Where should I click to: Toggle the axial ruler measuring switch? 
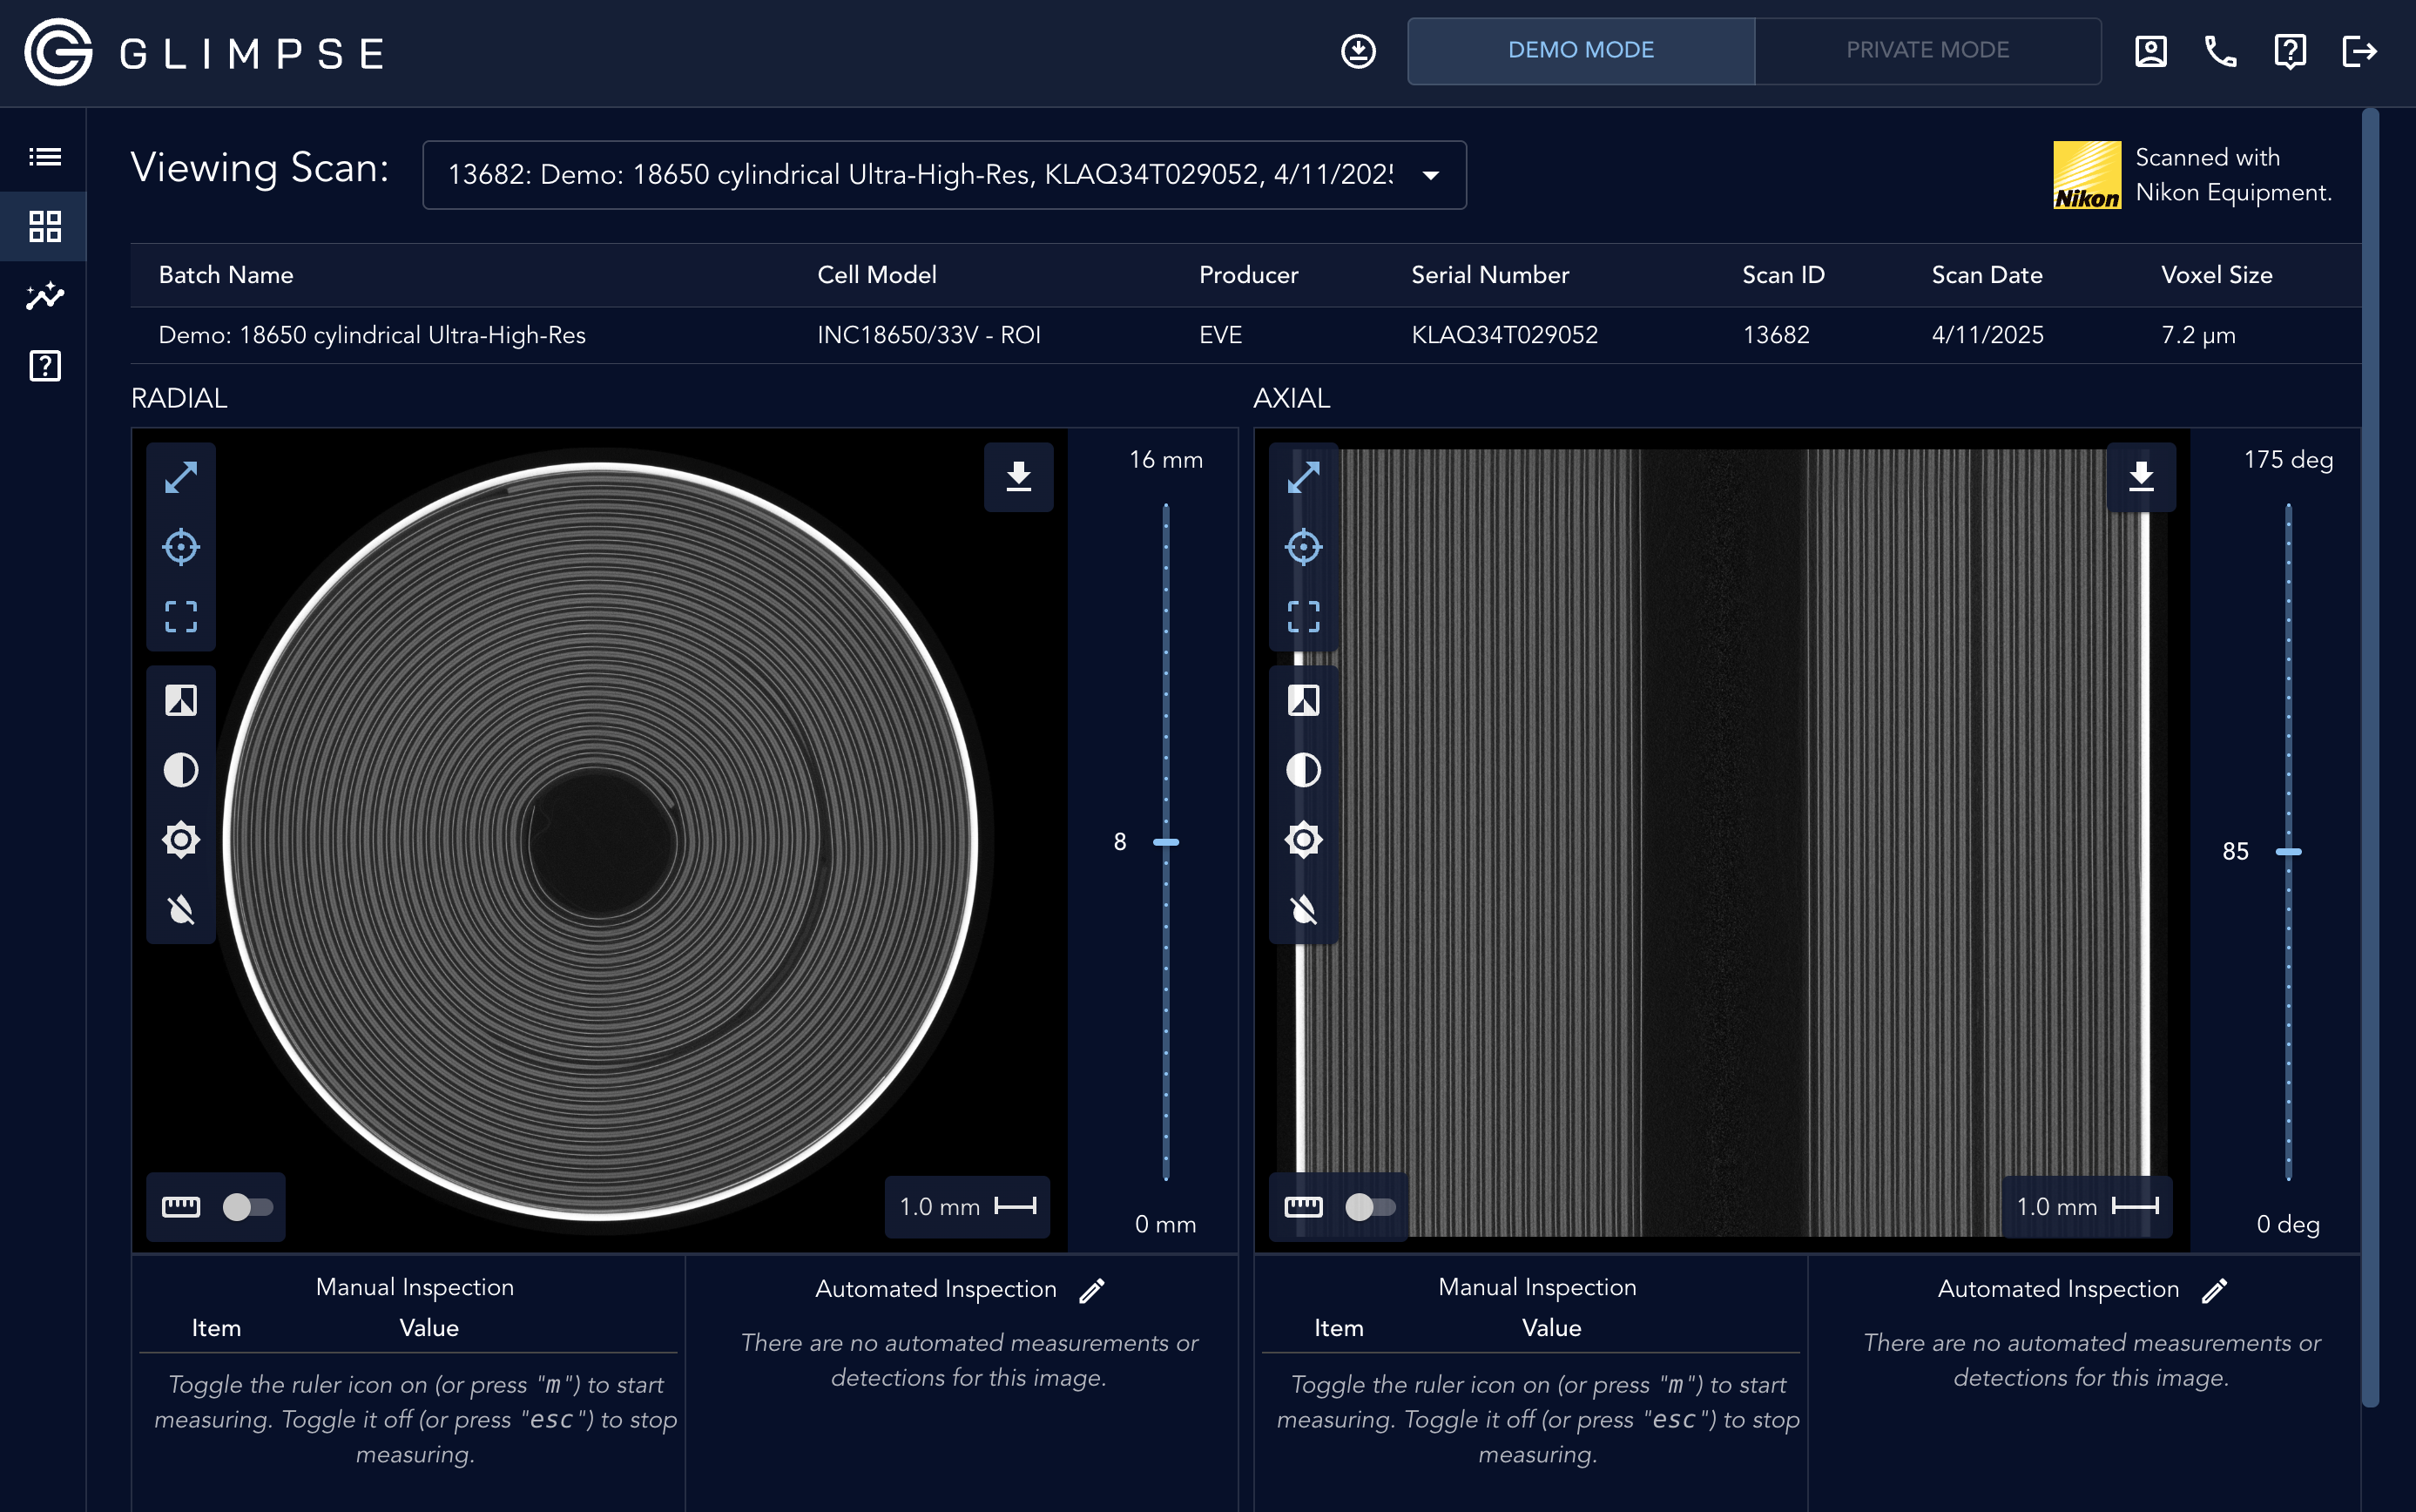1369,1207
